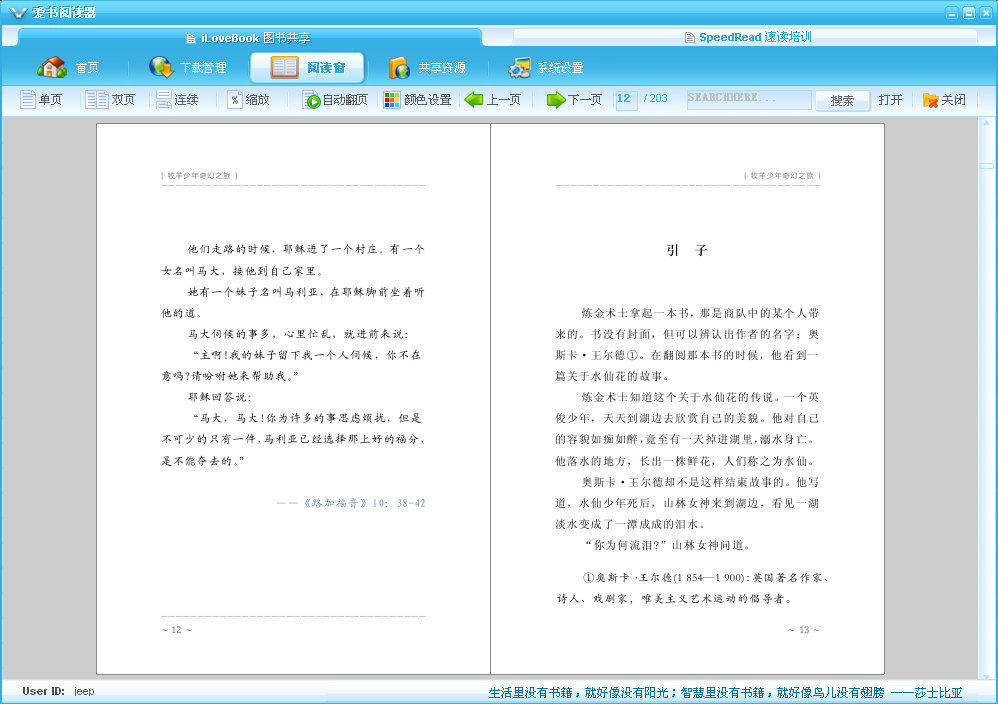
Task: Open 共享资源 shared resources
Action: (427, 67)
